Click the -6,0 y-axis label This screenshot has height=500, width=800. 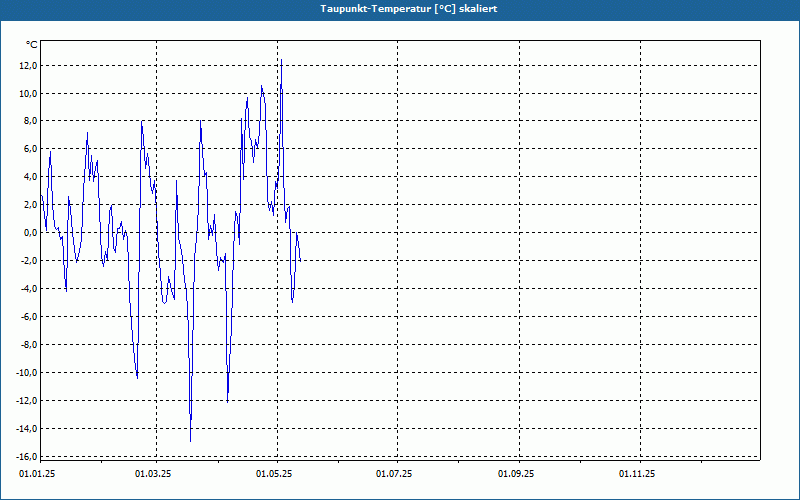pos(29,316)
